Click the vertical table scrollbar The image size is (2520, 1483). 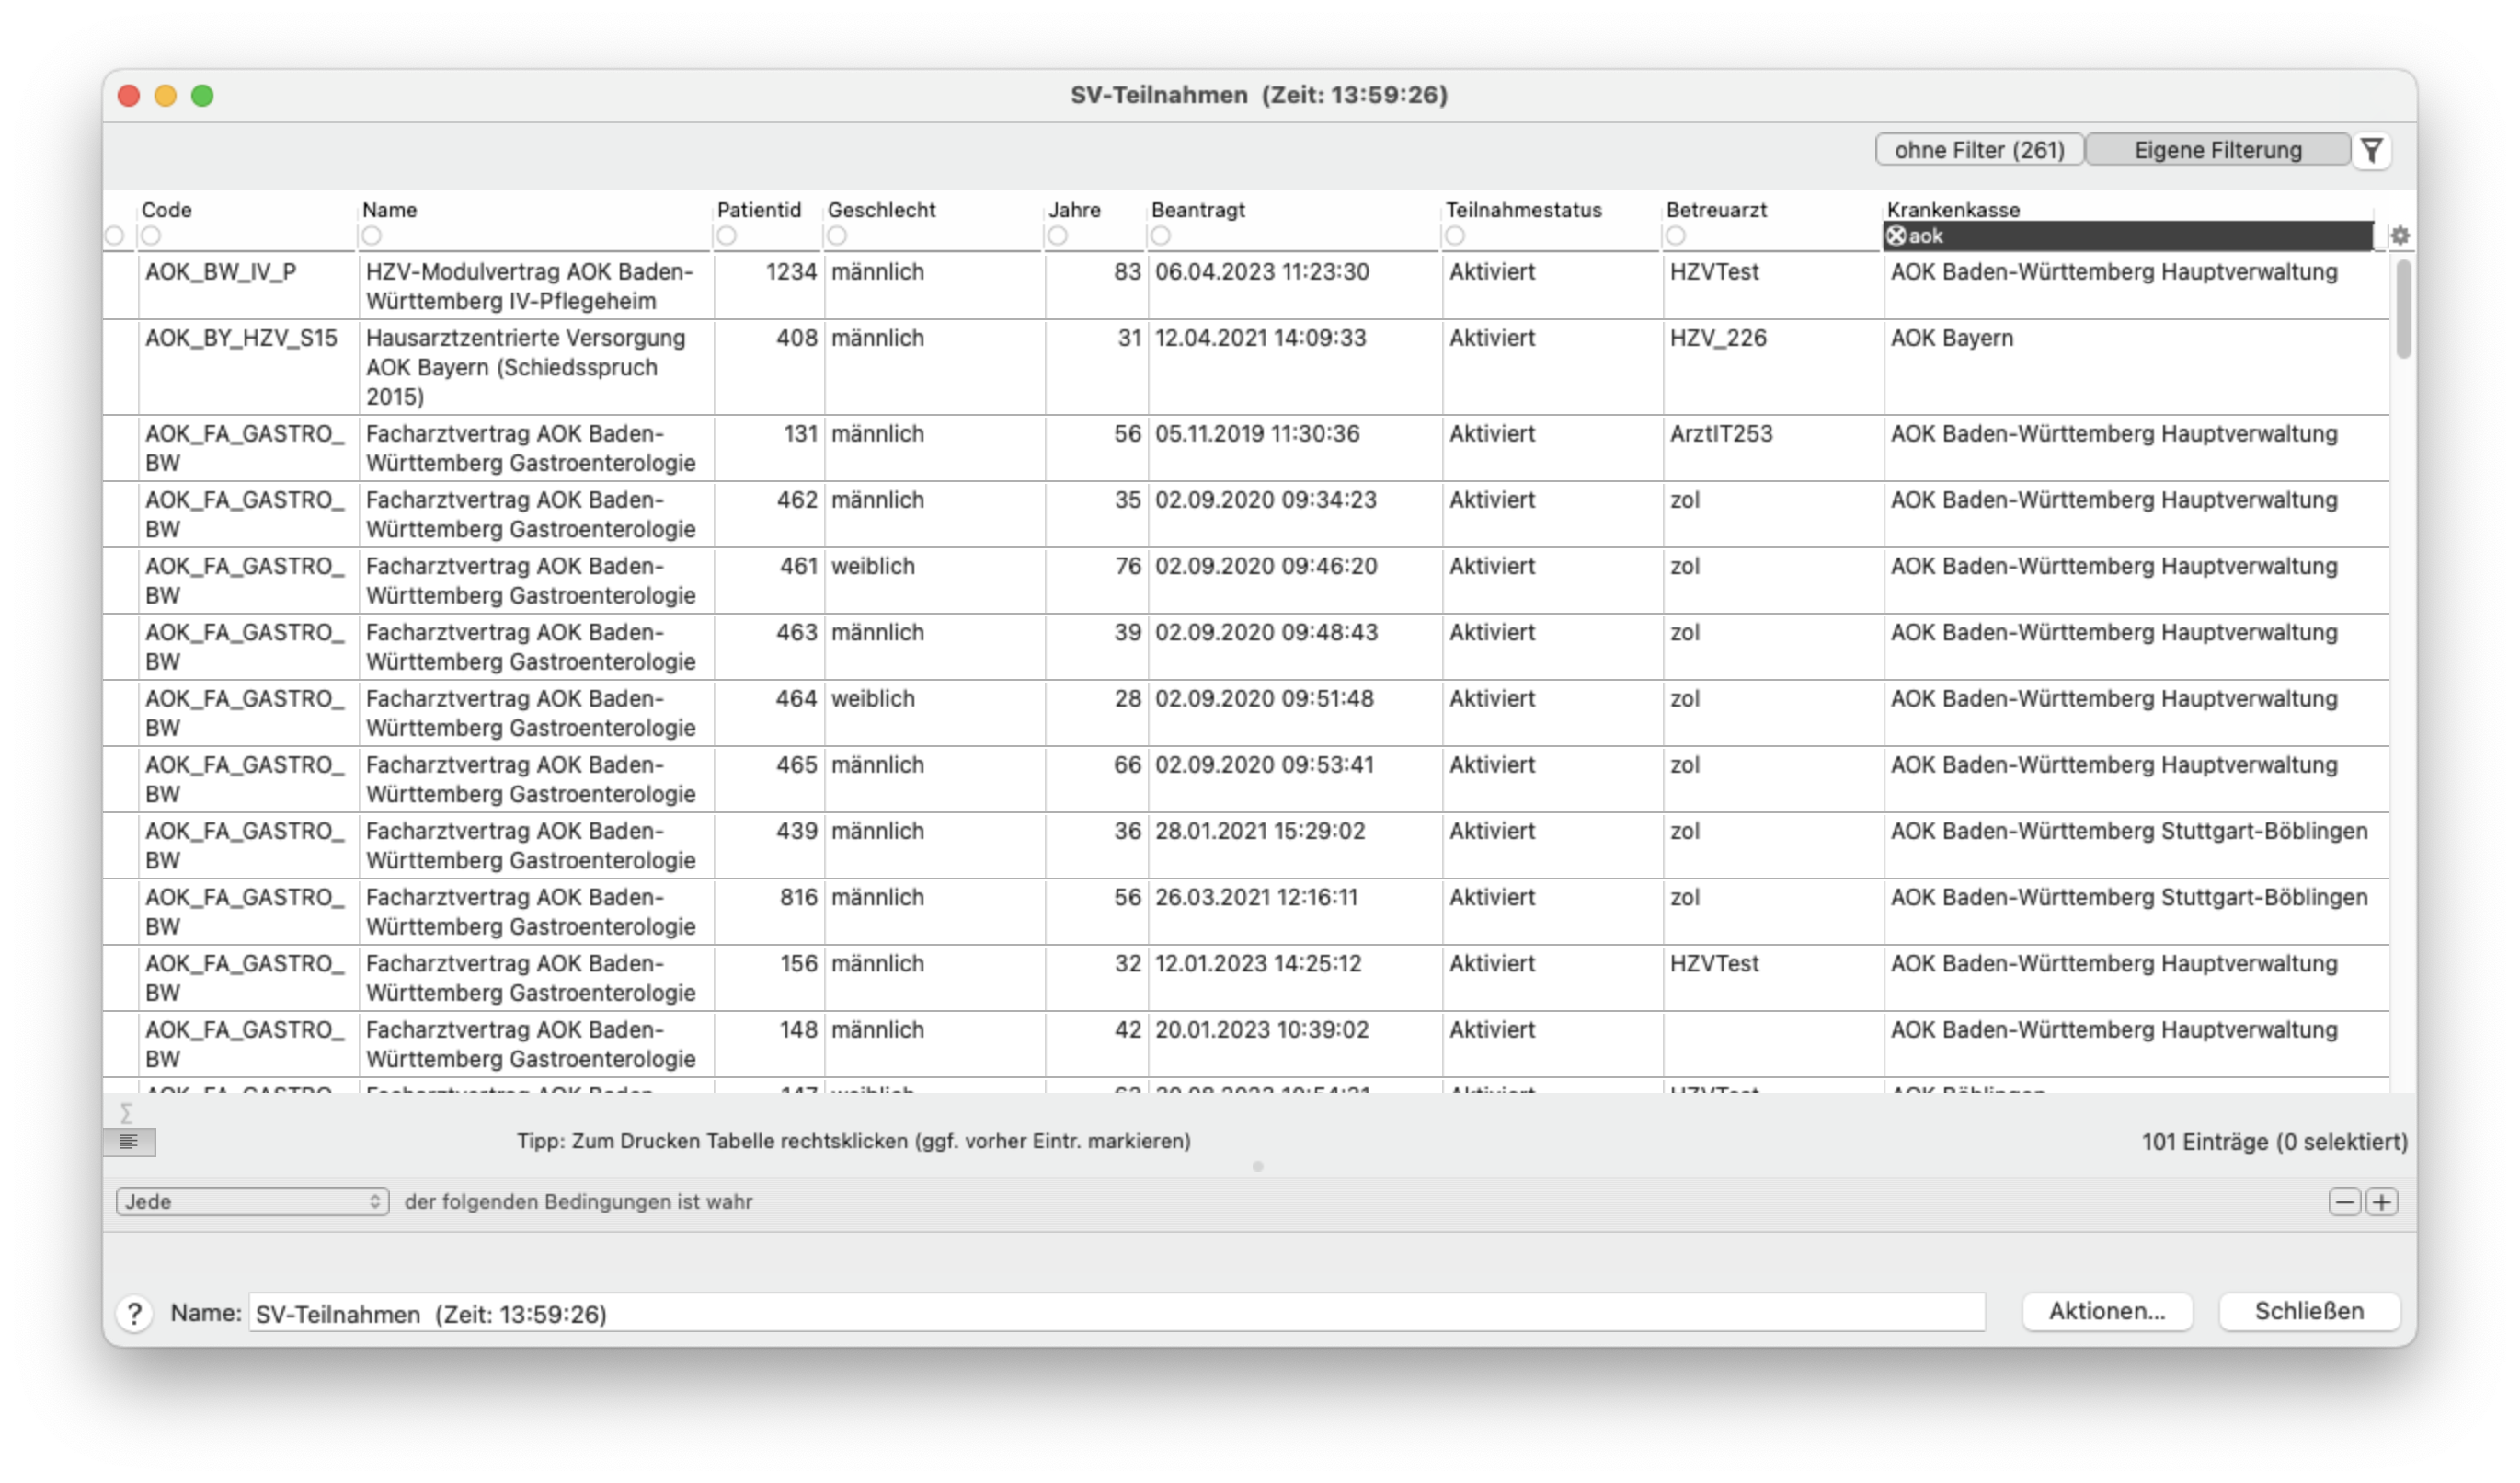2403,308
